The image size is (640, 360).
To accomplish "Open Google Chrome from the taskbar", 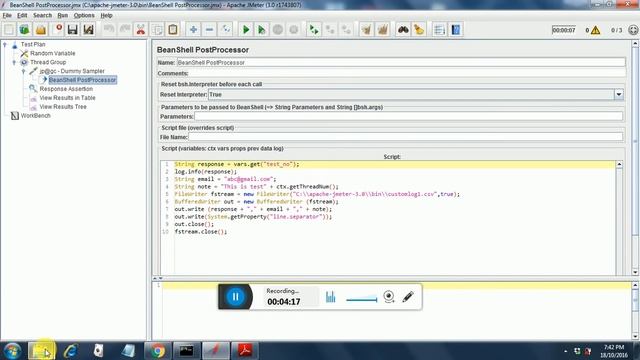I will point(157,351).
